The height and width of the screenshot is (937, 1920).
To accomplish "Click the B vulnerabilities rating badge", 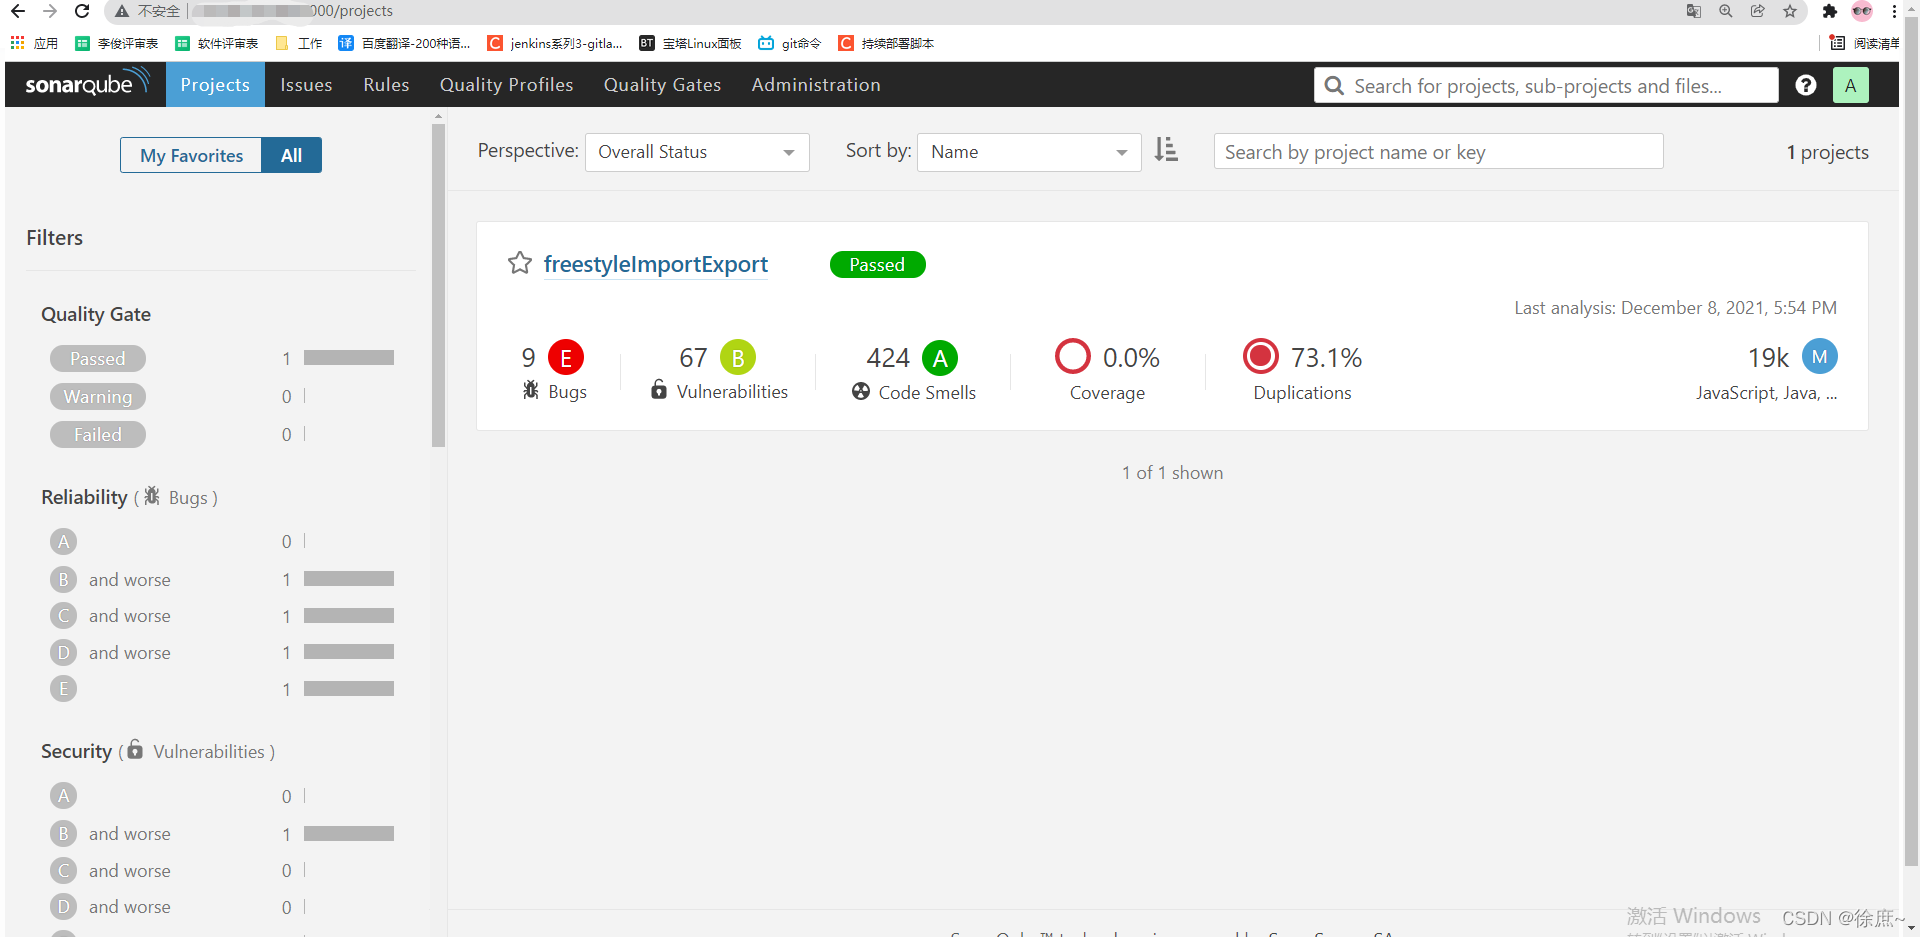I will [x=738, y=357].
